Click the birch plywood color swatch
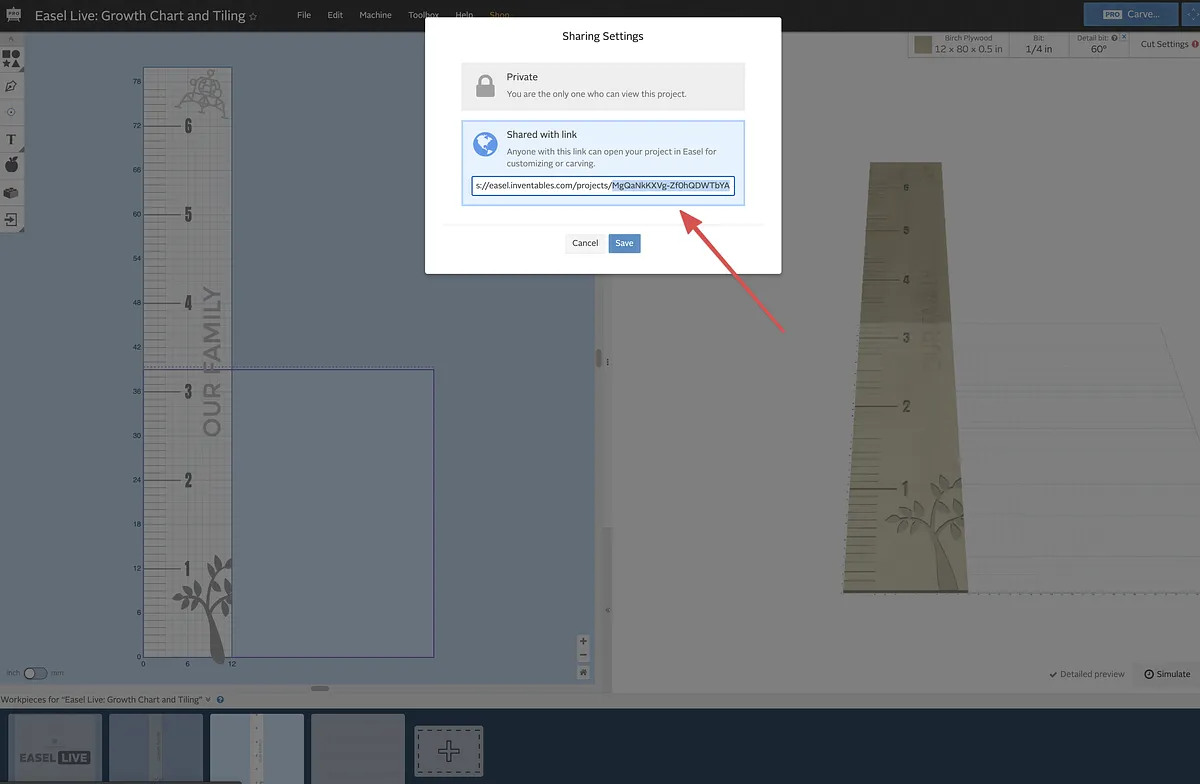 click(x=922, y=44)
